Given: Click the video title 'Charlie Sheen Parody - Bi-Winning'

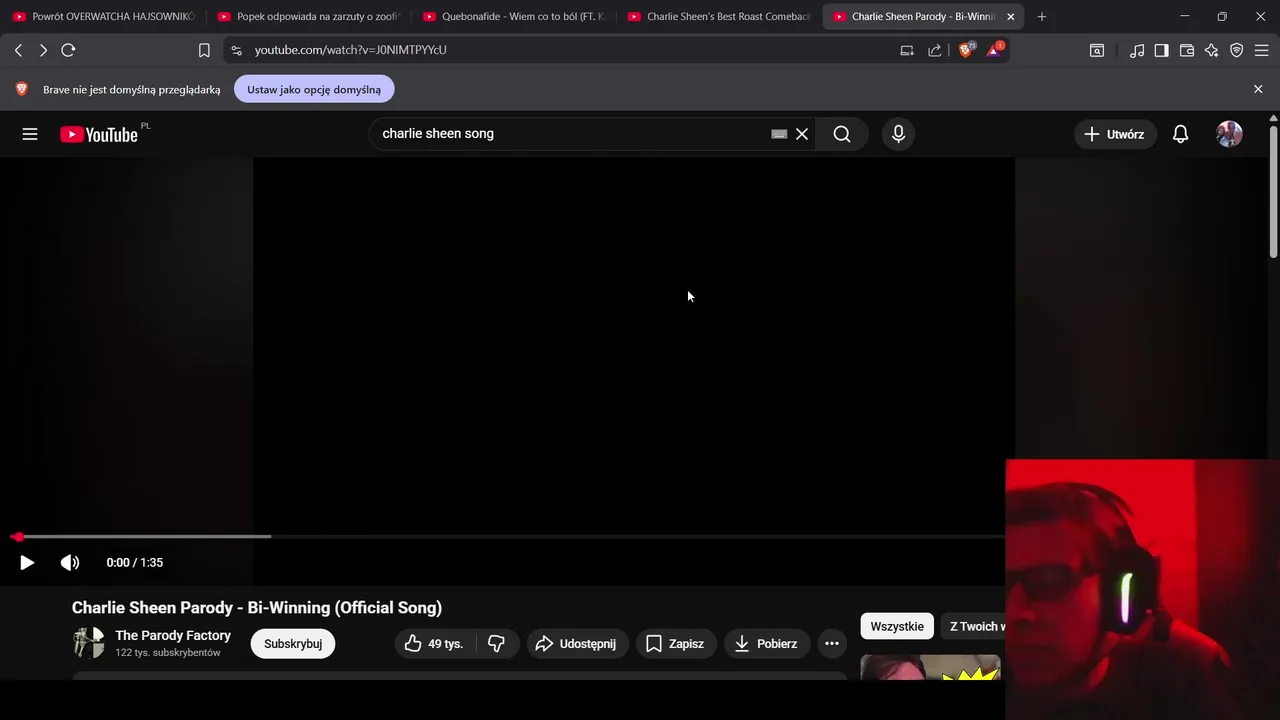Looking at the screenshot, I should tap(257, 608).
